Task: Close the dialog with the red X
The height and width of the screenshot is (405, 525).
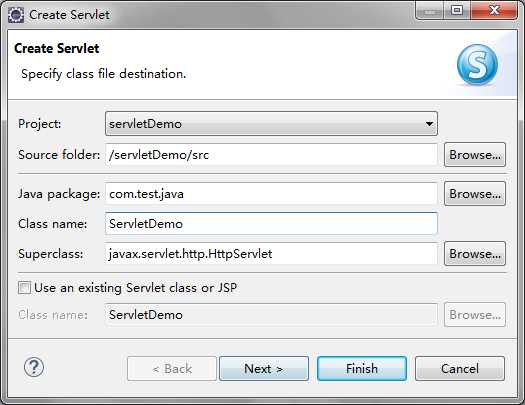Action: [x=494, y=11]
